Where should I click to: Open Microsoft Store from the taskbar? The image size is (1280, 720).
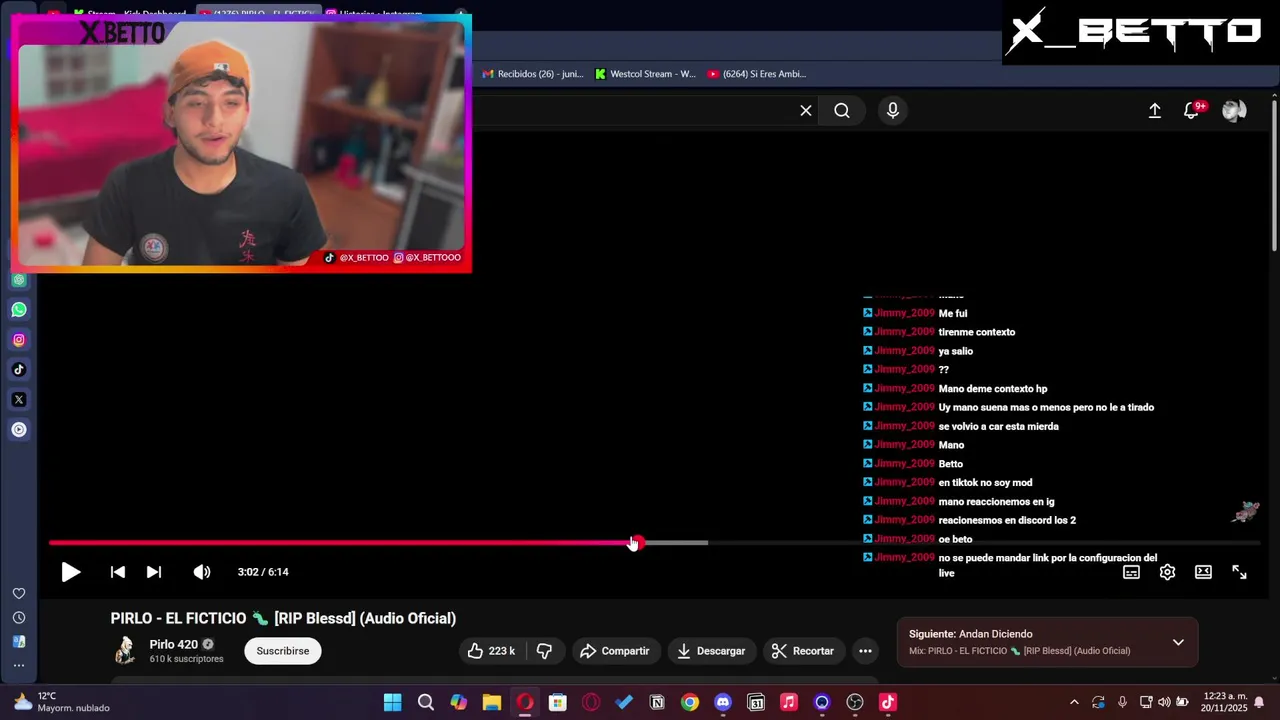coord(557,703)
